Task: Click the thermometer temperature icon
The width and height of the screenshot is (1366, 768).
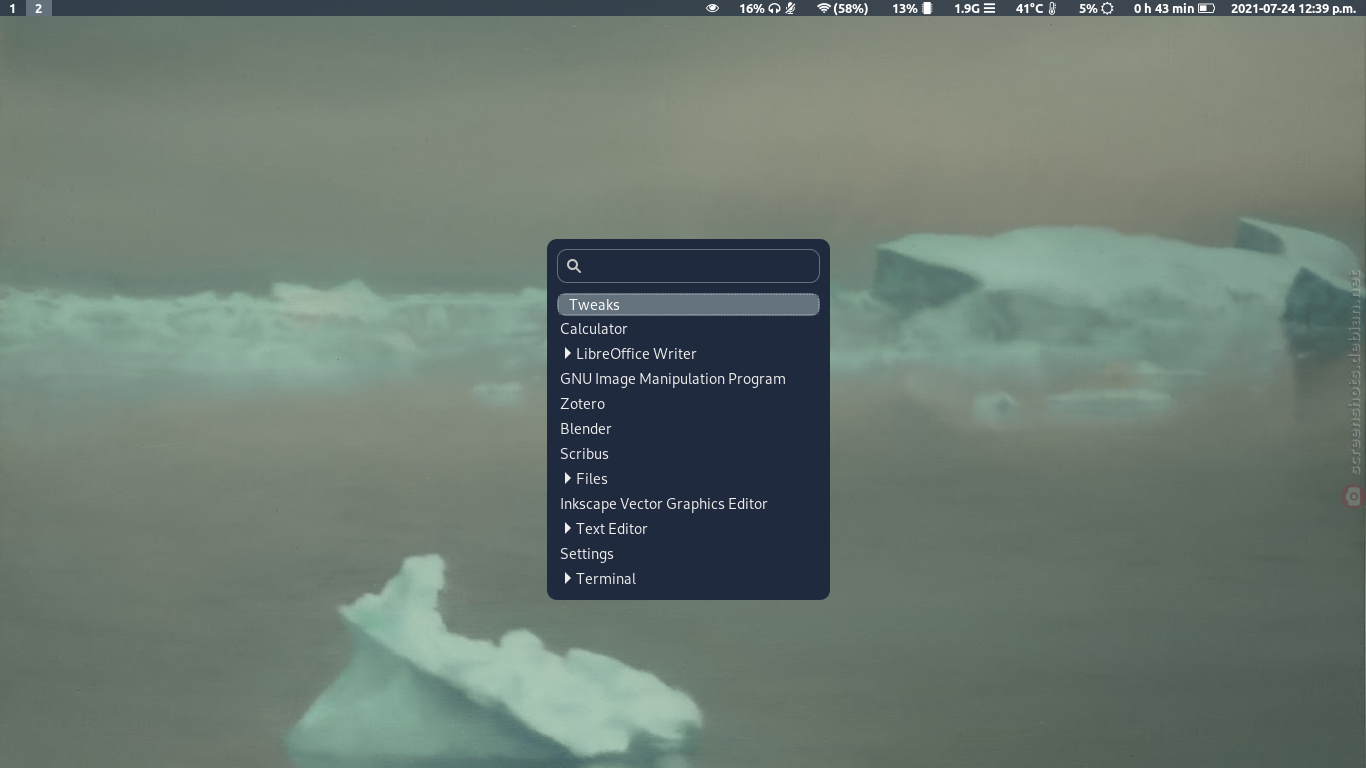Action: 1052,8
